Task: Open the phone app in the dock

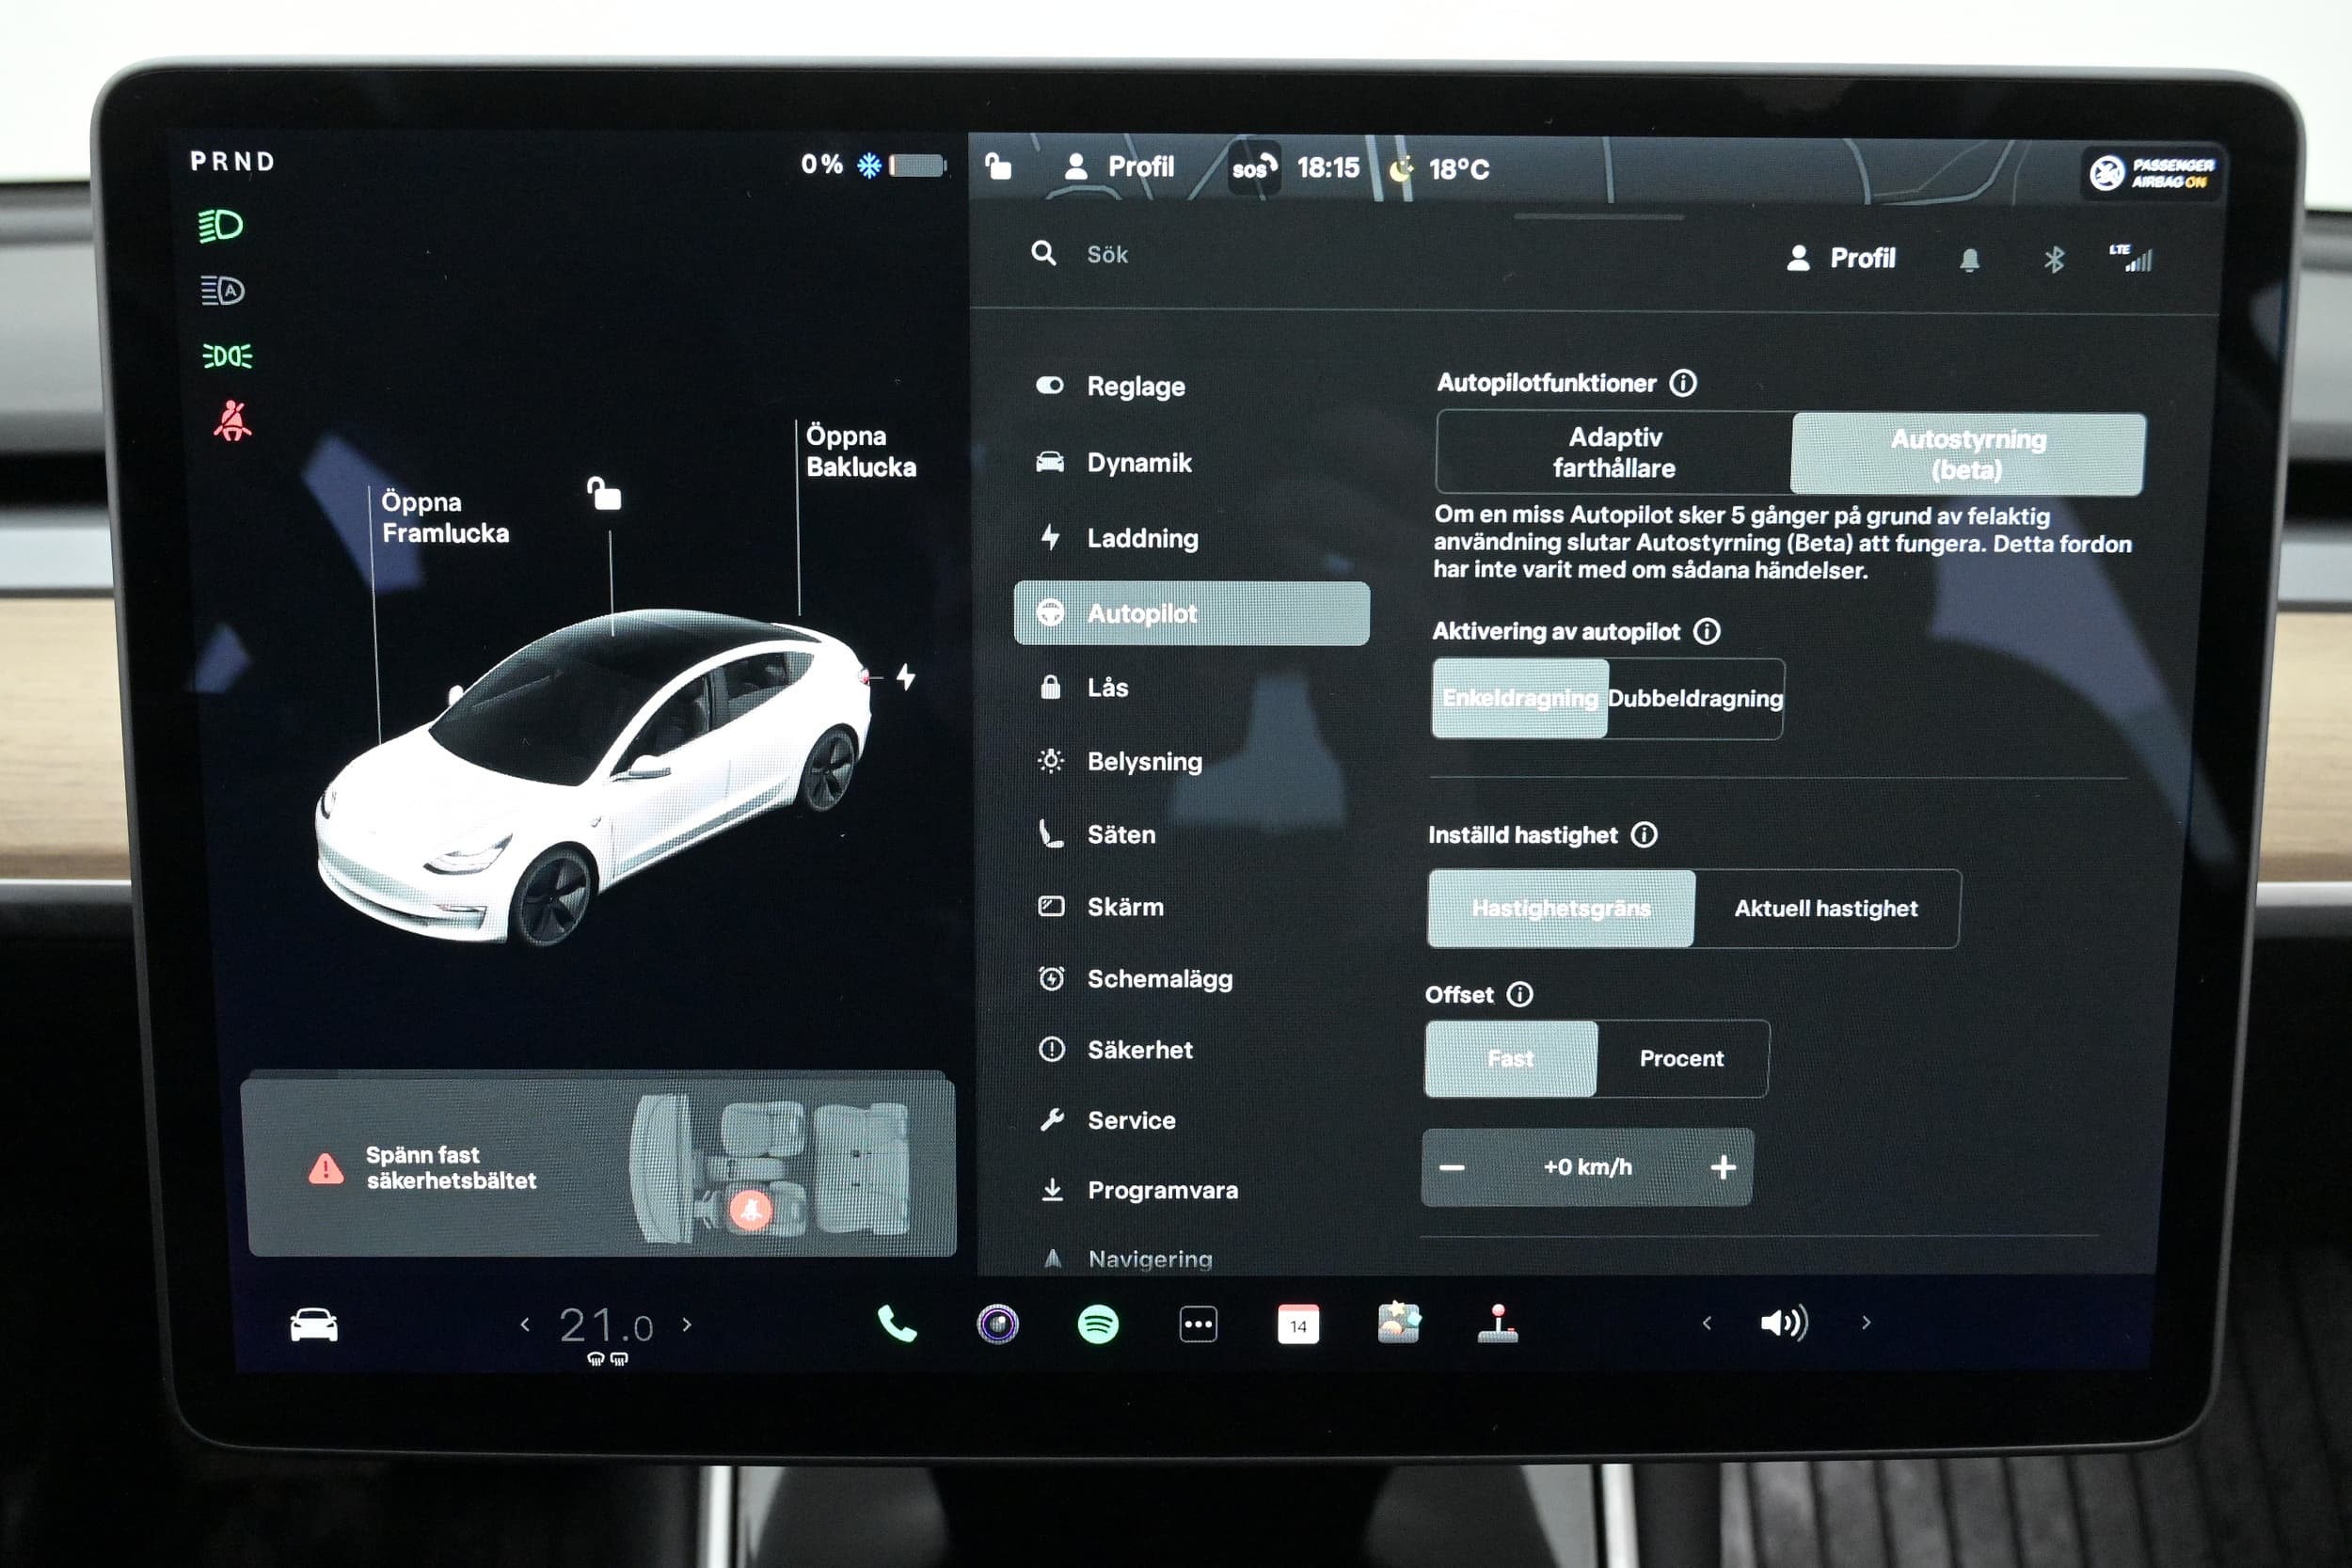Action: point(896,1324)
